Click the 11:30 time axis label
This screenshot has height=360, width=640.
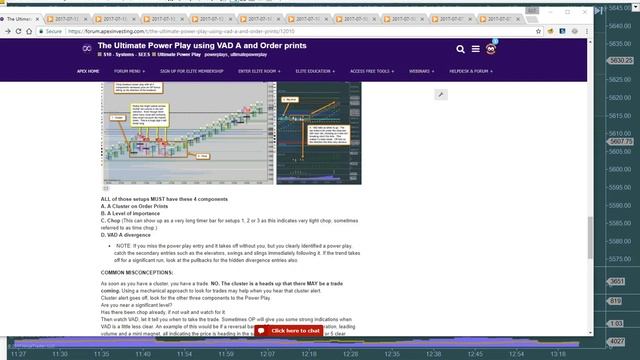[60, 354]
